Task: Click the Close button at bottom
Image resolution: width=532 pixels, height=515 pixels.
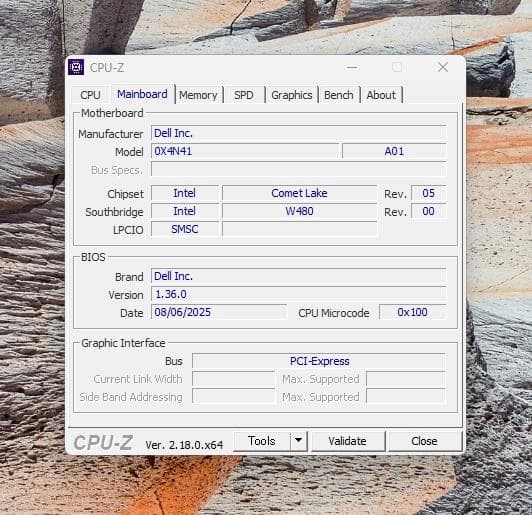Action: click(x=424, y=441)
